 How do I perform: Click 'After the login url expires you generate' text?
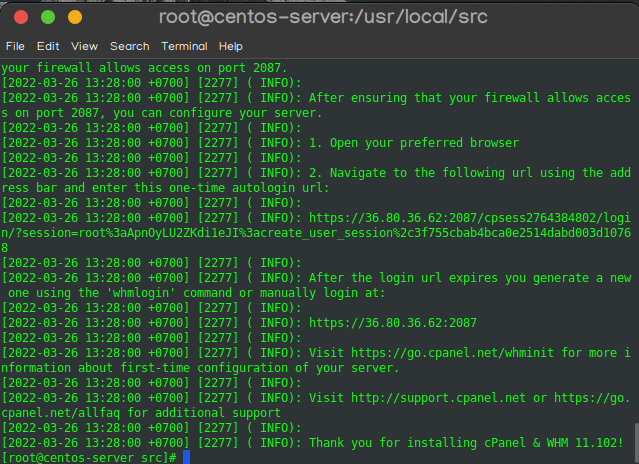point(449,278)
